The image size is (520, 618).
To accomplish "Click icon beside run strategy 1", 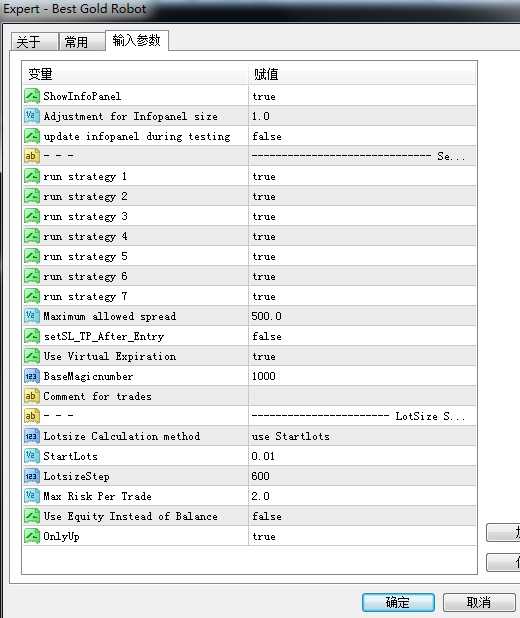I will [x=32, y=176].
